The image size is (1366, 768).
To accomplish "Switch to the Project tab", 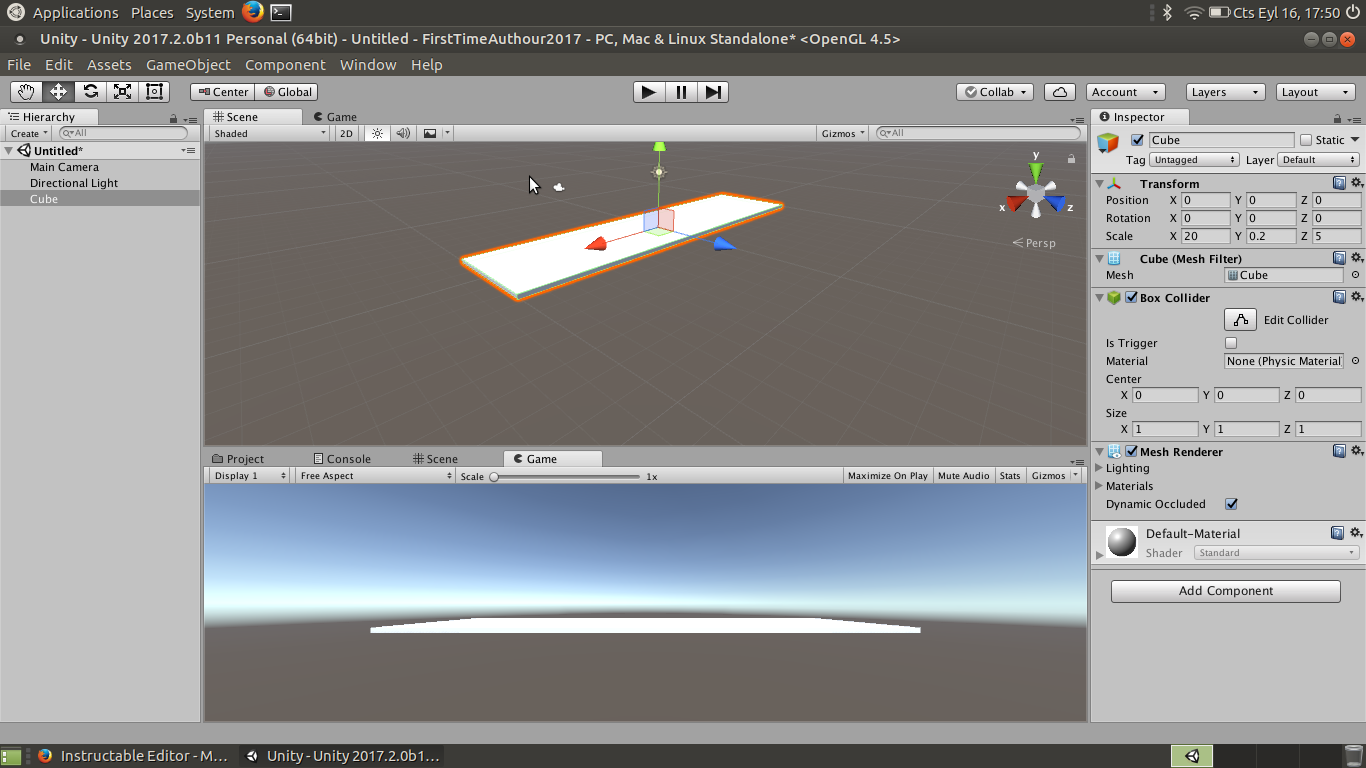I will 238,459.
